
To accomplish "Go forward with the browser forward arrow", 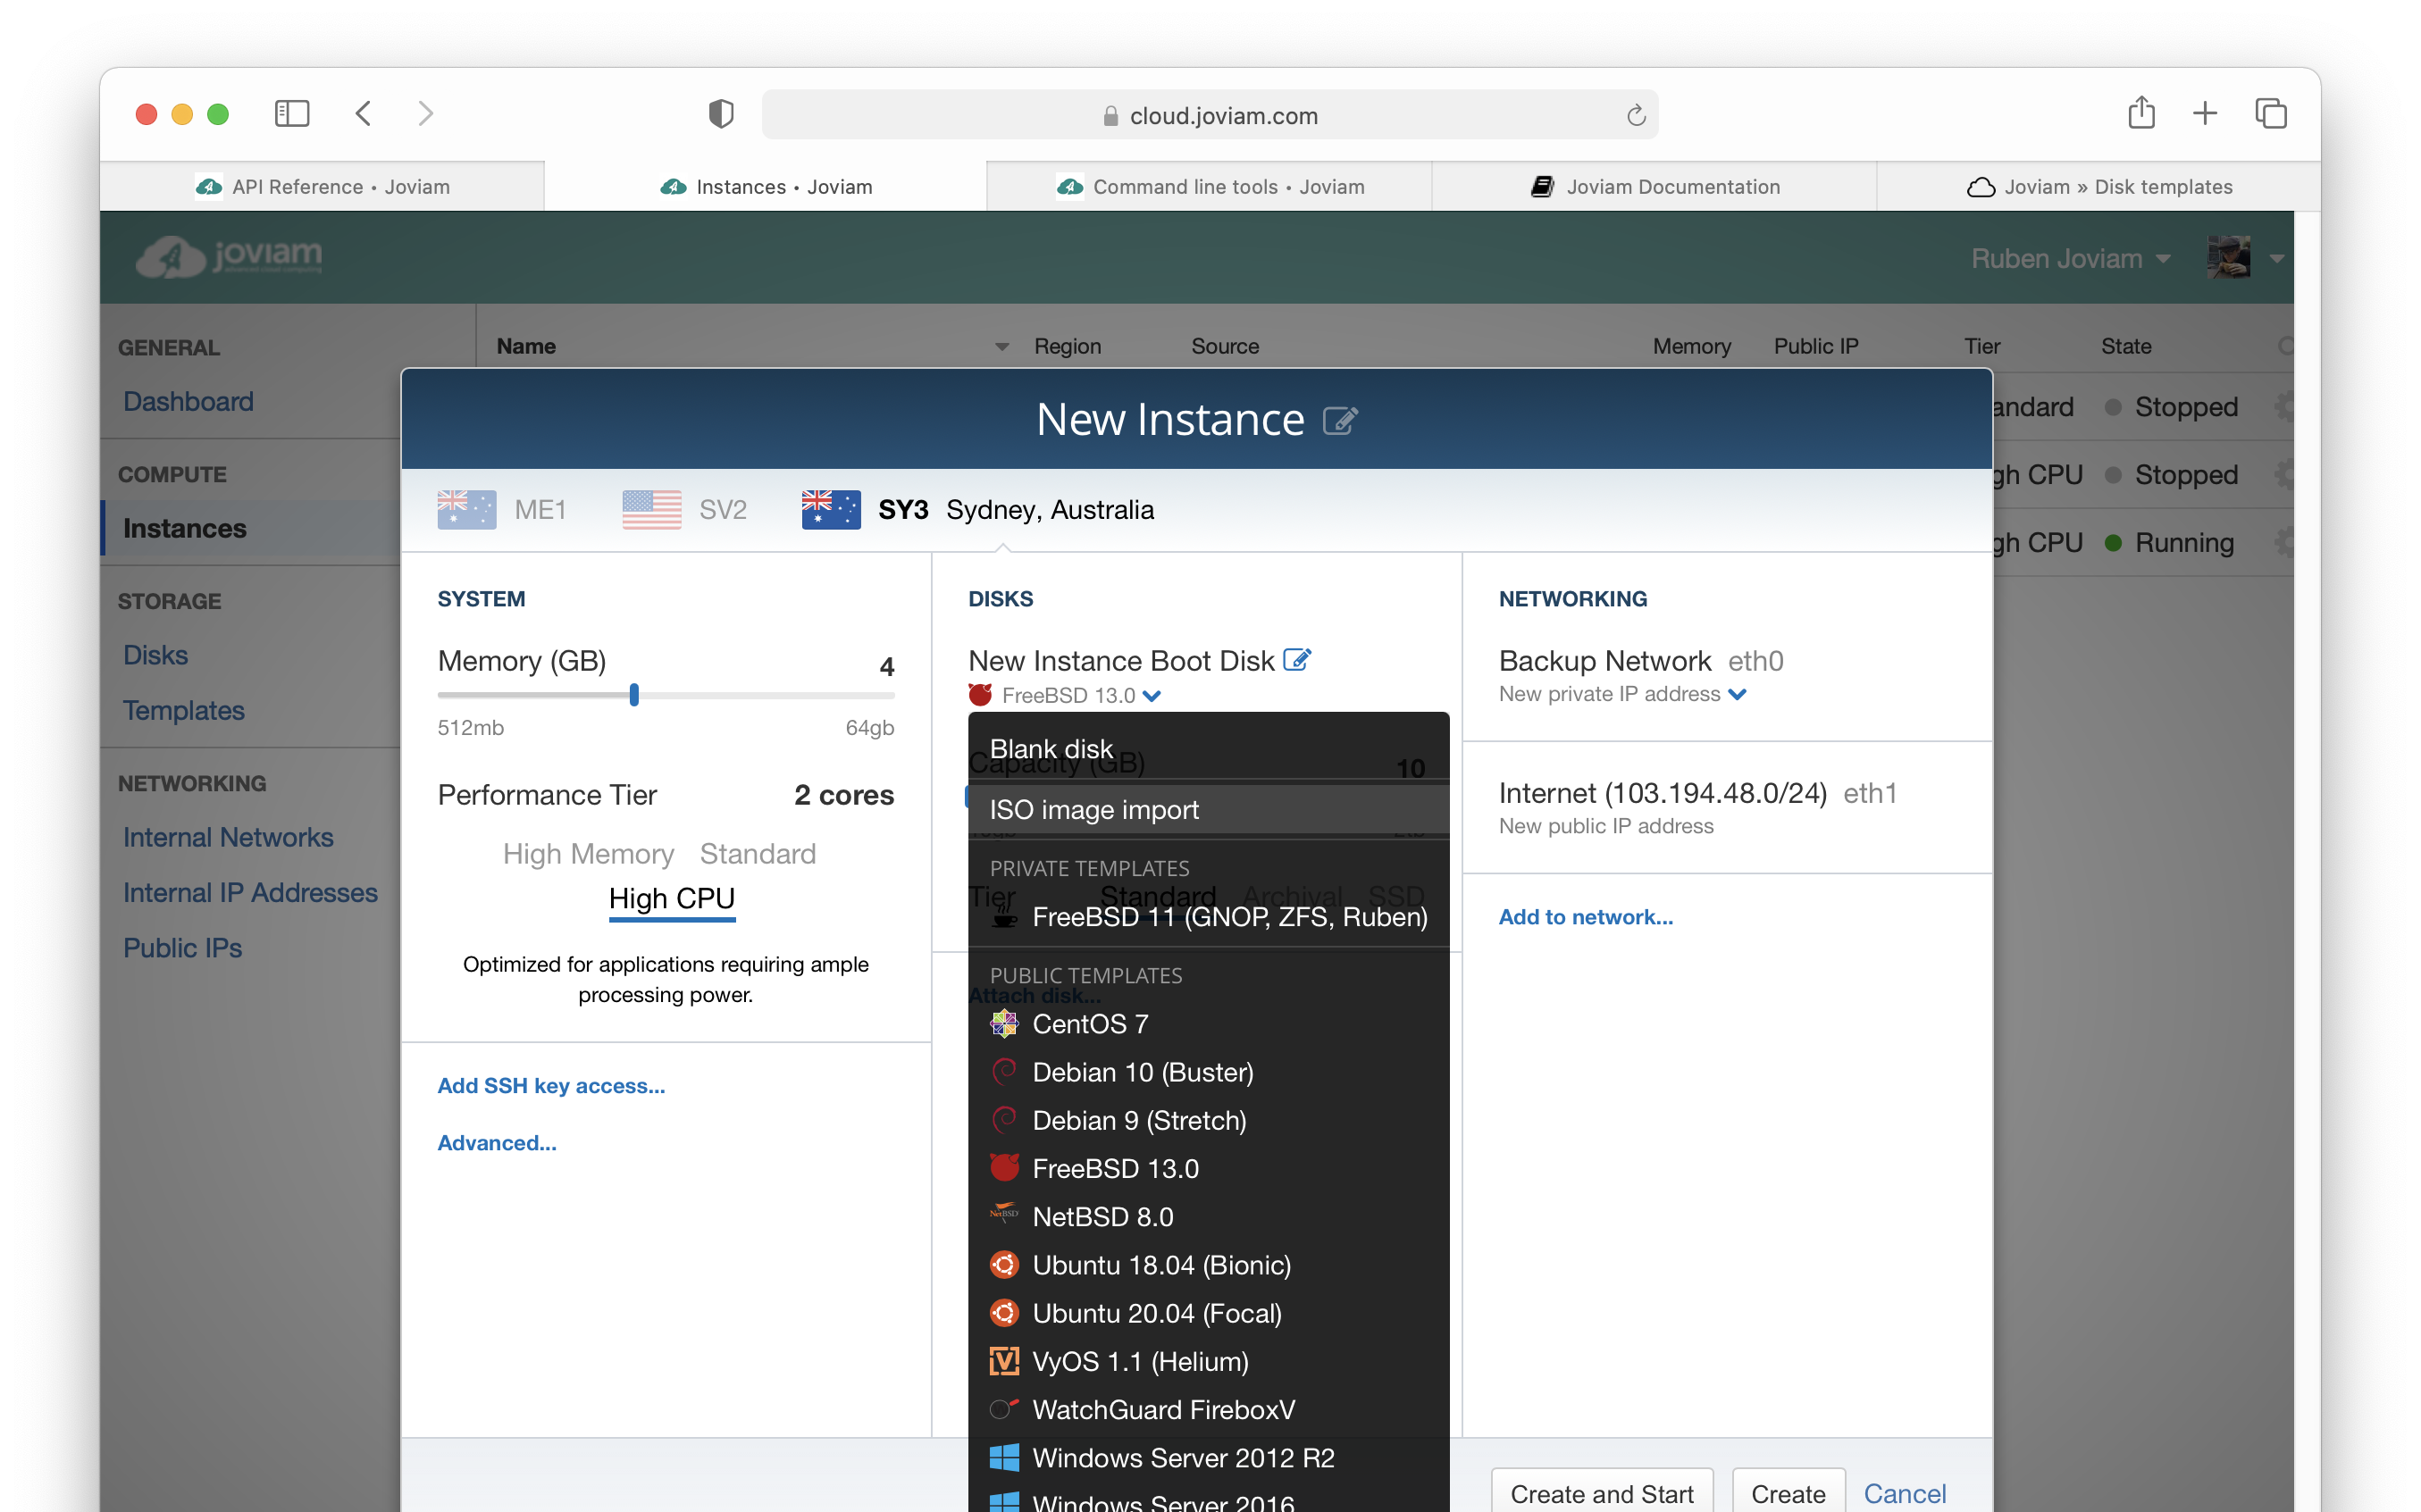I will [x=426, y=114].
